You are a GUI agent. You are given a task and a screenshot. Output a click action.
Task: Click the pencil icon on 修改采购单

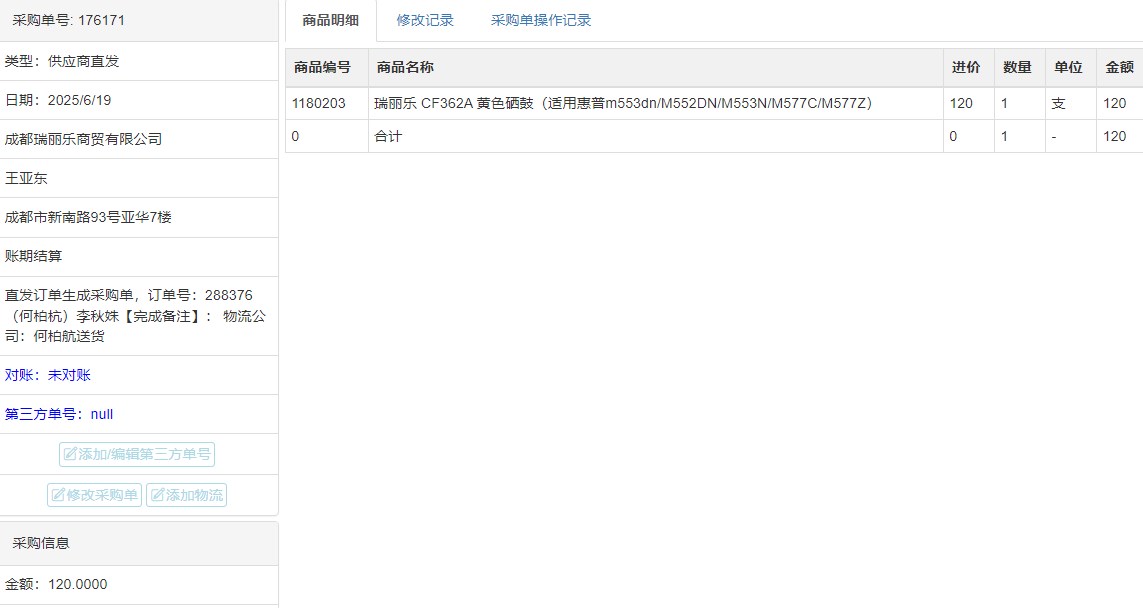pyautogui.click(x=58, y=495)
